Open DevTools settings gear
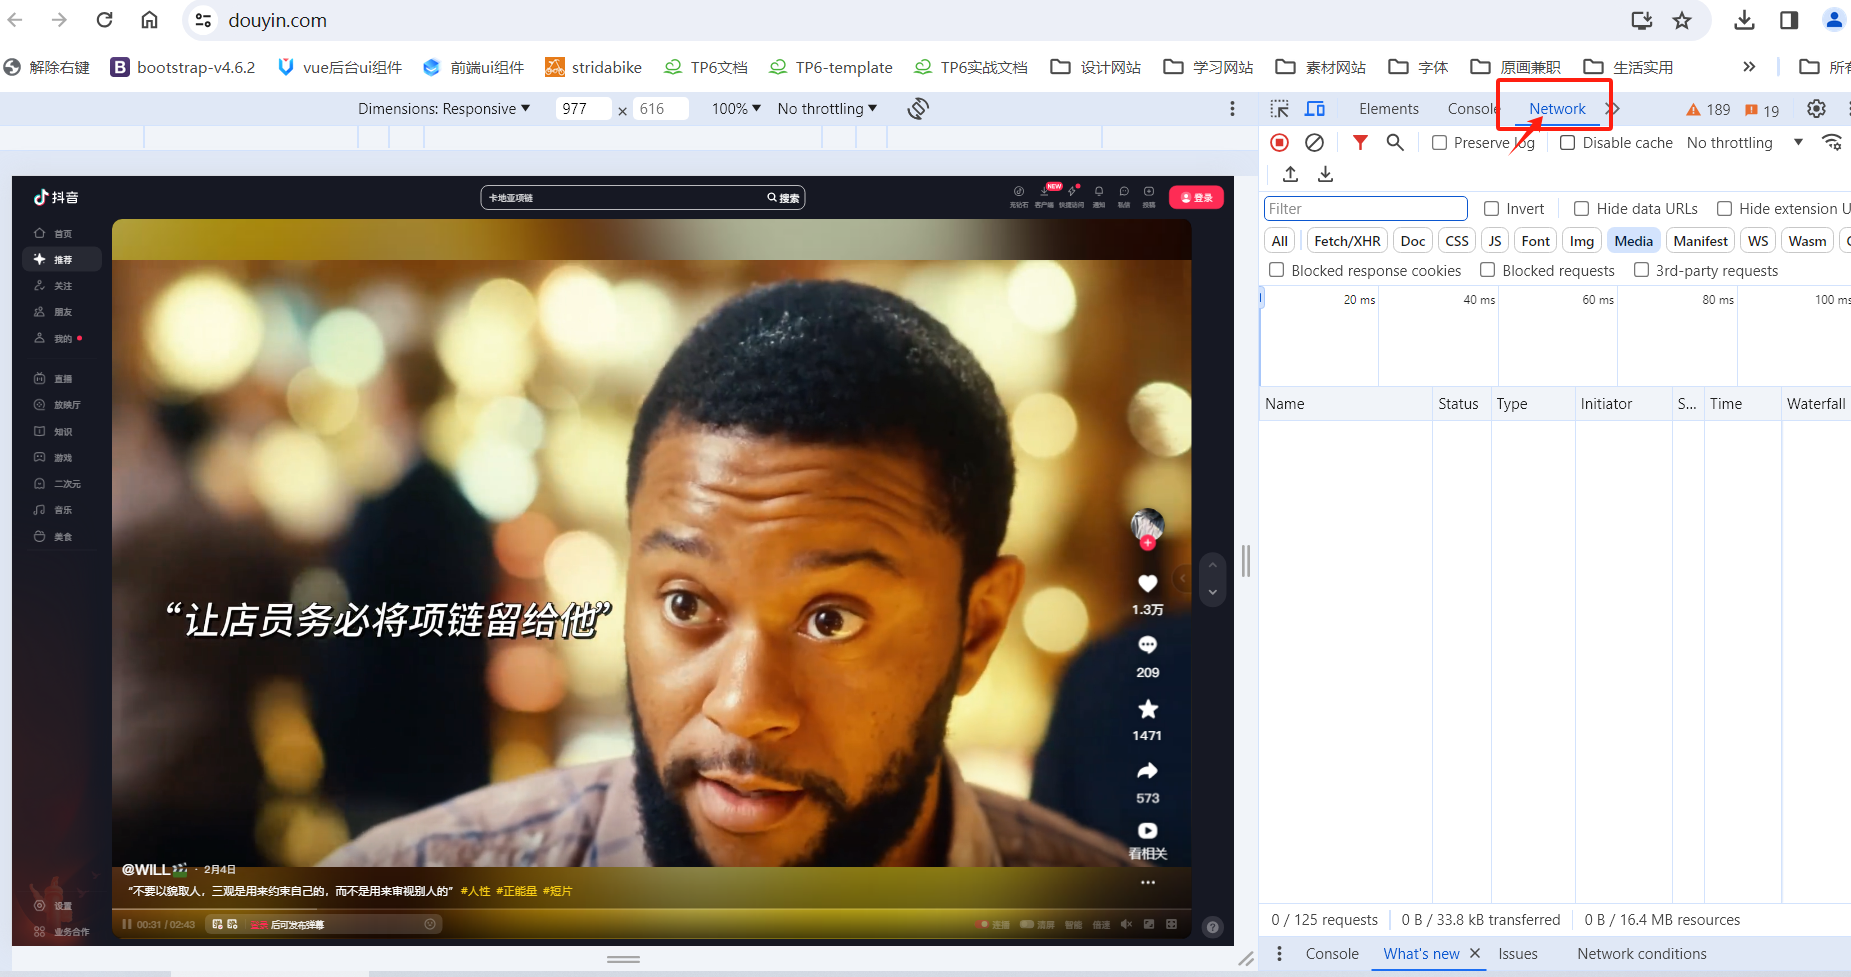The width and height of the screenshot is (1851, 977). (x=1816, y=109)
